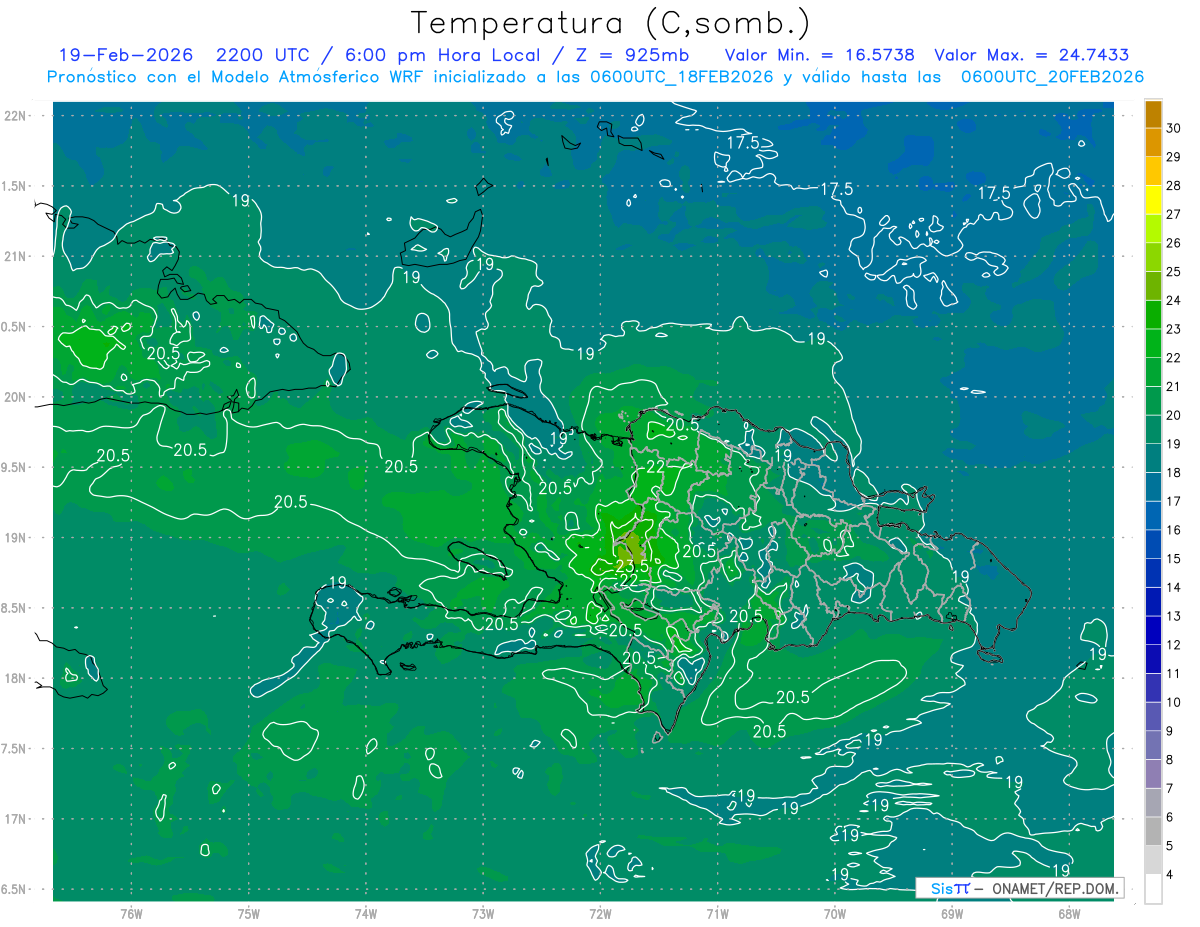Click the '75W' longitude axis label
This screenshot has width=1200, height=927.
point(248,913)
